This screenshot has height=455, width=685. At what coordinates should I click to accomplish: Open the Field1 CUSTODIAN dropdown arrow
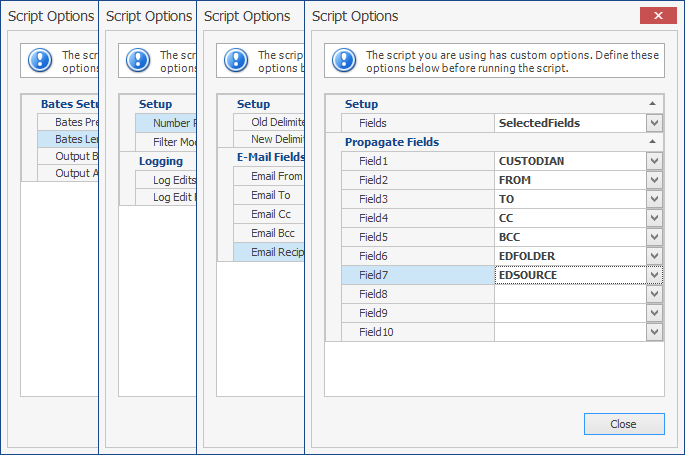(x=654, y=161)
